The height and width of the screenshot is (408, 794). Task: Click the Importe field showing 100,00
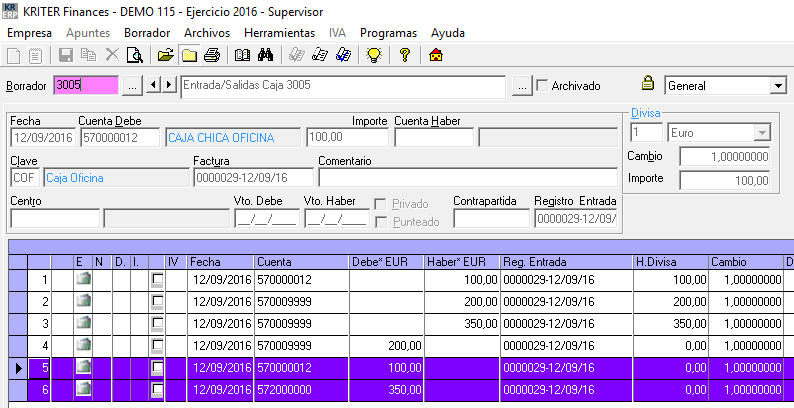[347, 137]
